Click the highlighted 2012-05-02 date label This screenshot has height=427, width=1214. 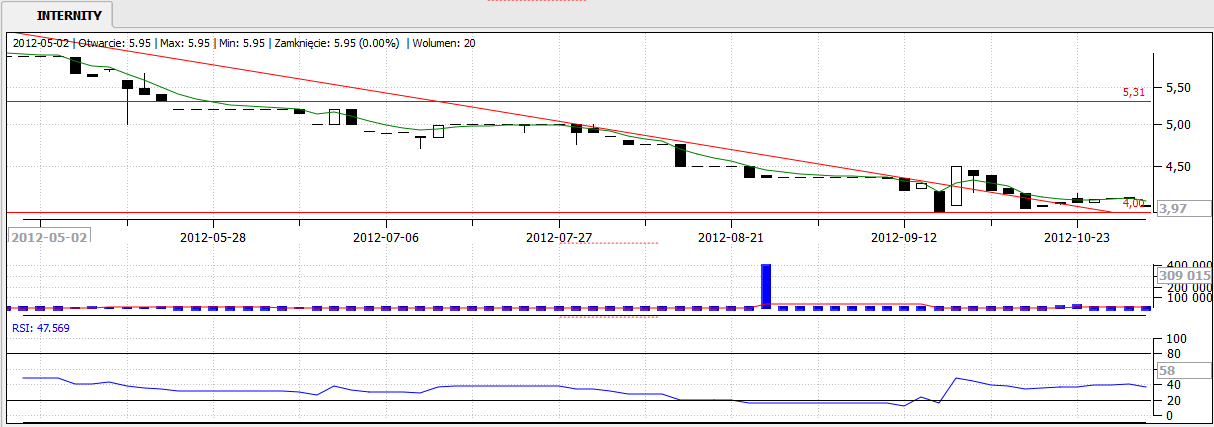pos(49,237)
